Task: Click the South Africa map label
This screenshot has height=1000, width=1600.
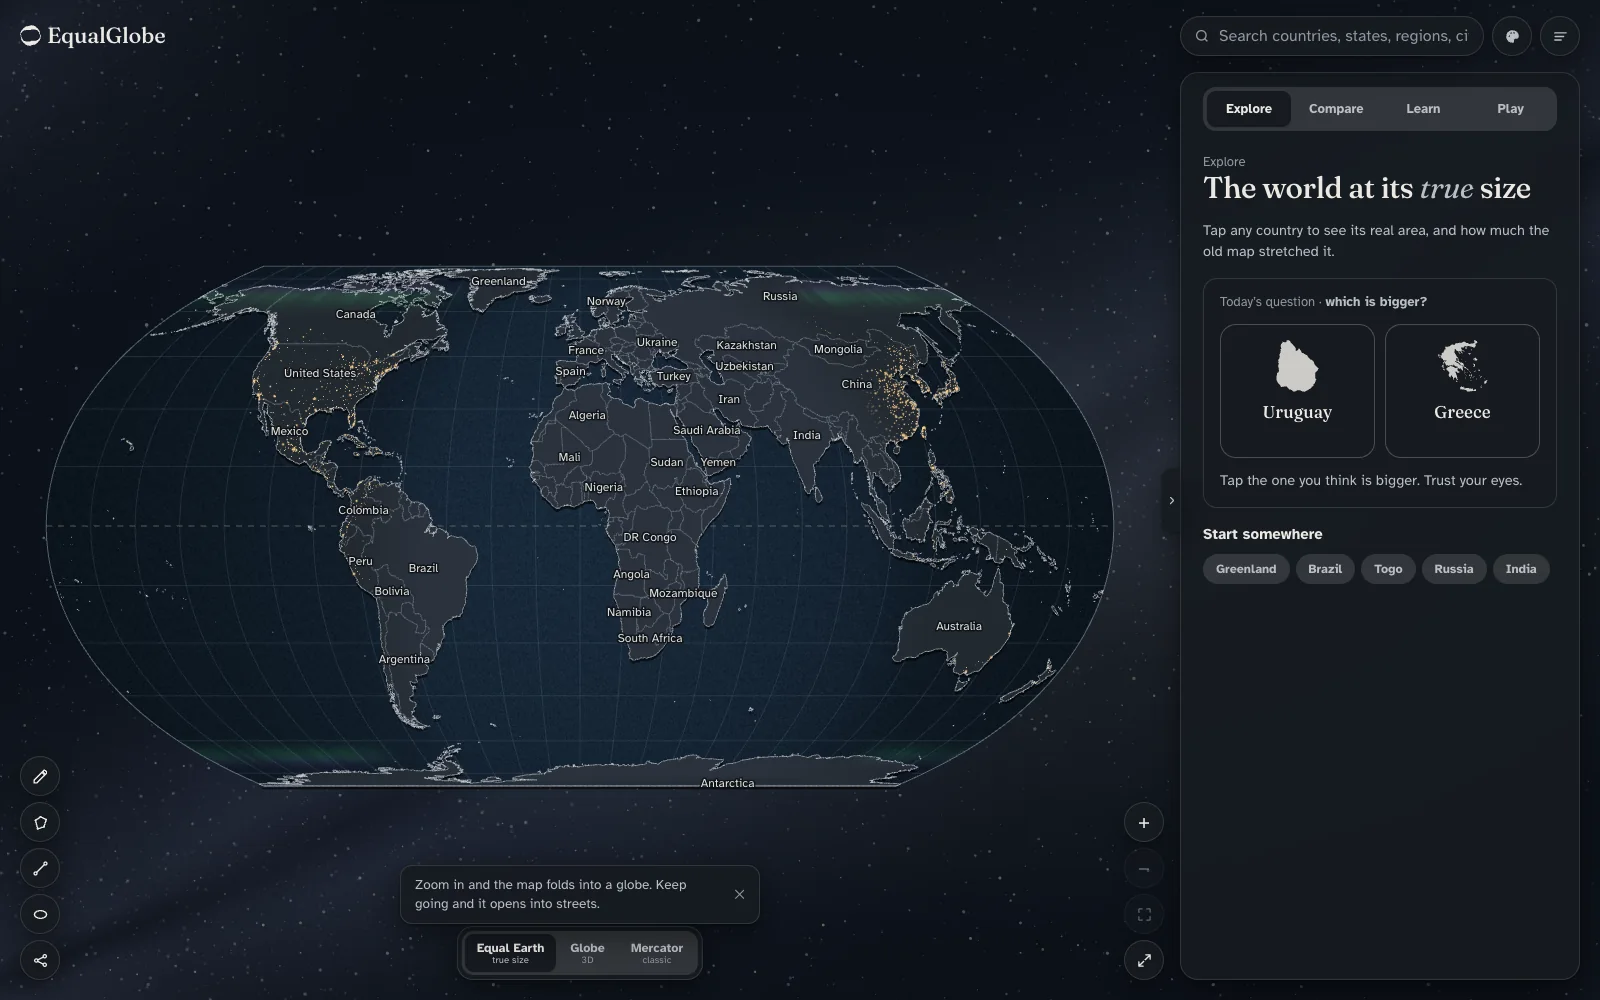Action: (650, 638)
